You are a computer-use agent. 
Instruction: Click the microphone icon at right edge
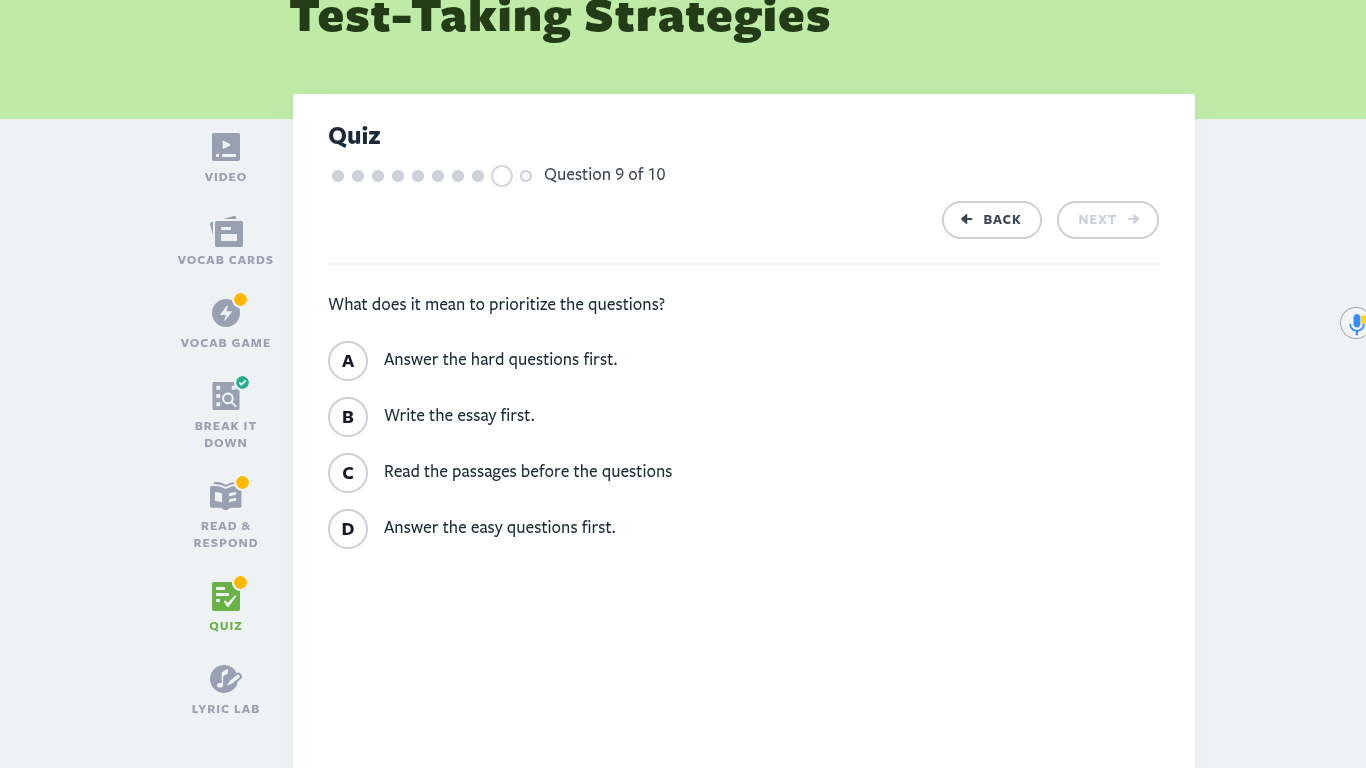pos(1354,323)
